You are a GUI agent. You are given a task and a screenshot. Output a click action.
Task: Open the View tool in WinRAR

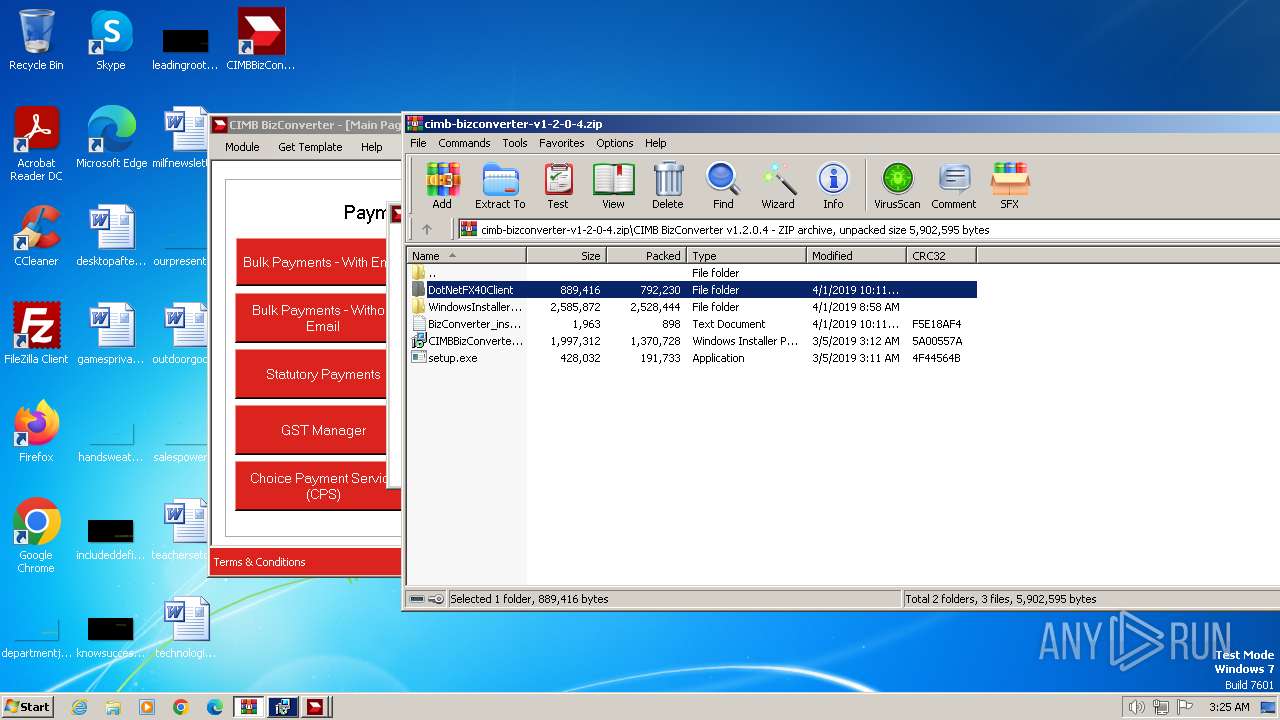[x=613, y=186]
